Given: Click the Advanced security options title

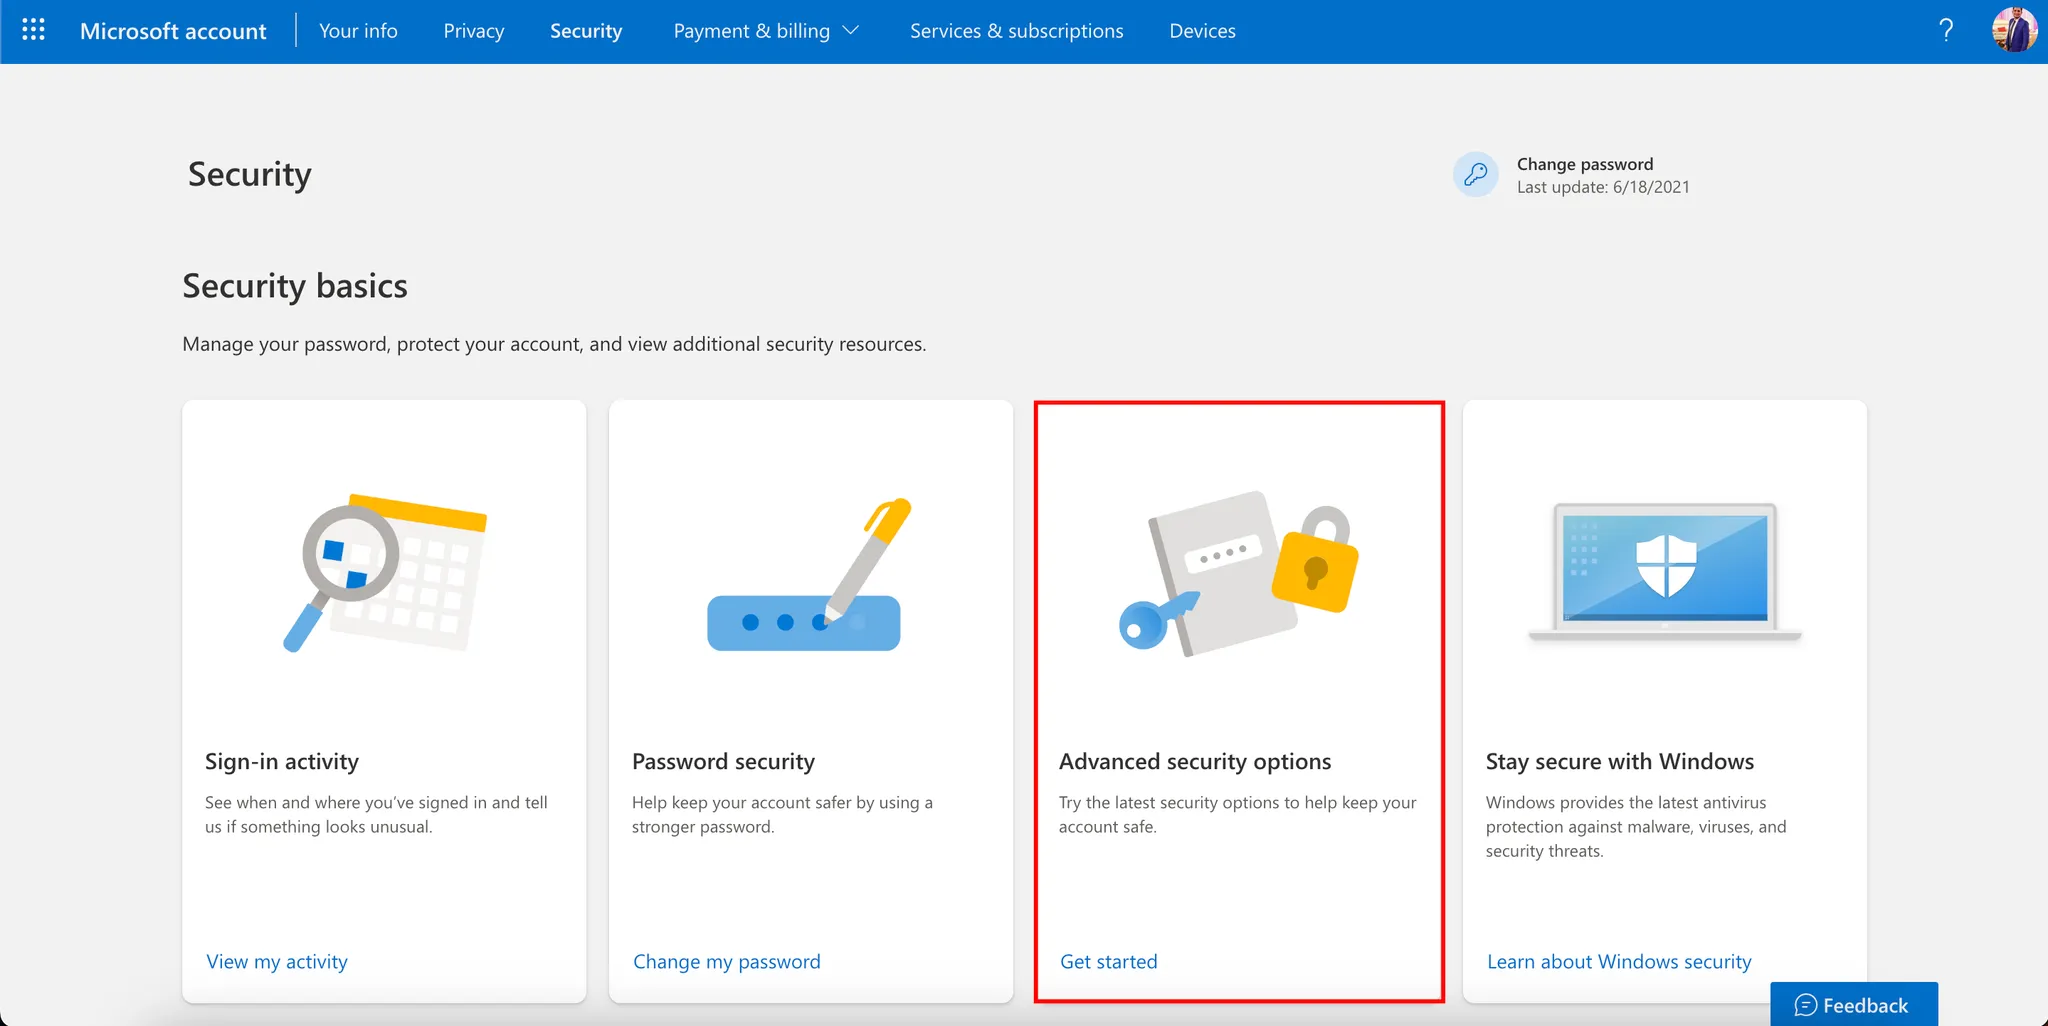Looking at the screenshot, I should pos(1195,761).
